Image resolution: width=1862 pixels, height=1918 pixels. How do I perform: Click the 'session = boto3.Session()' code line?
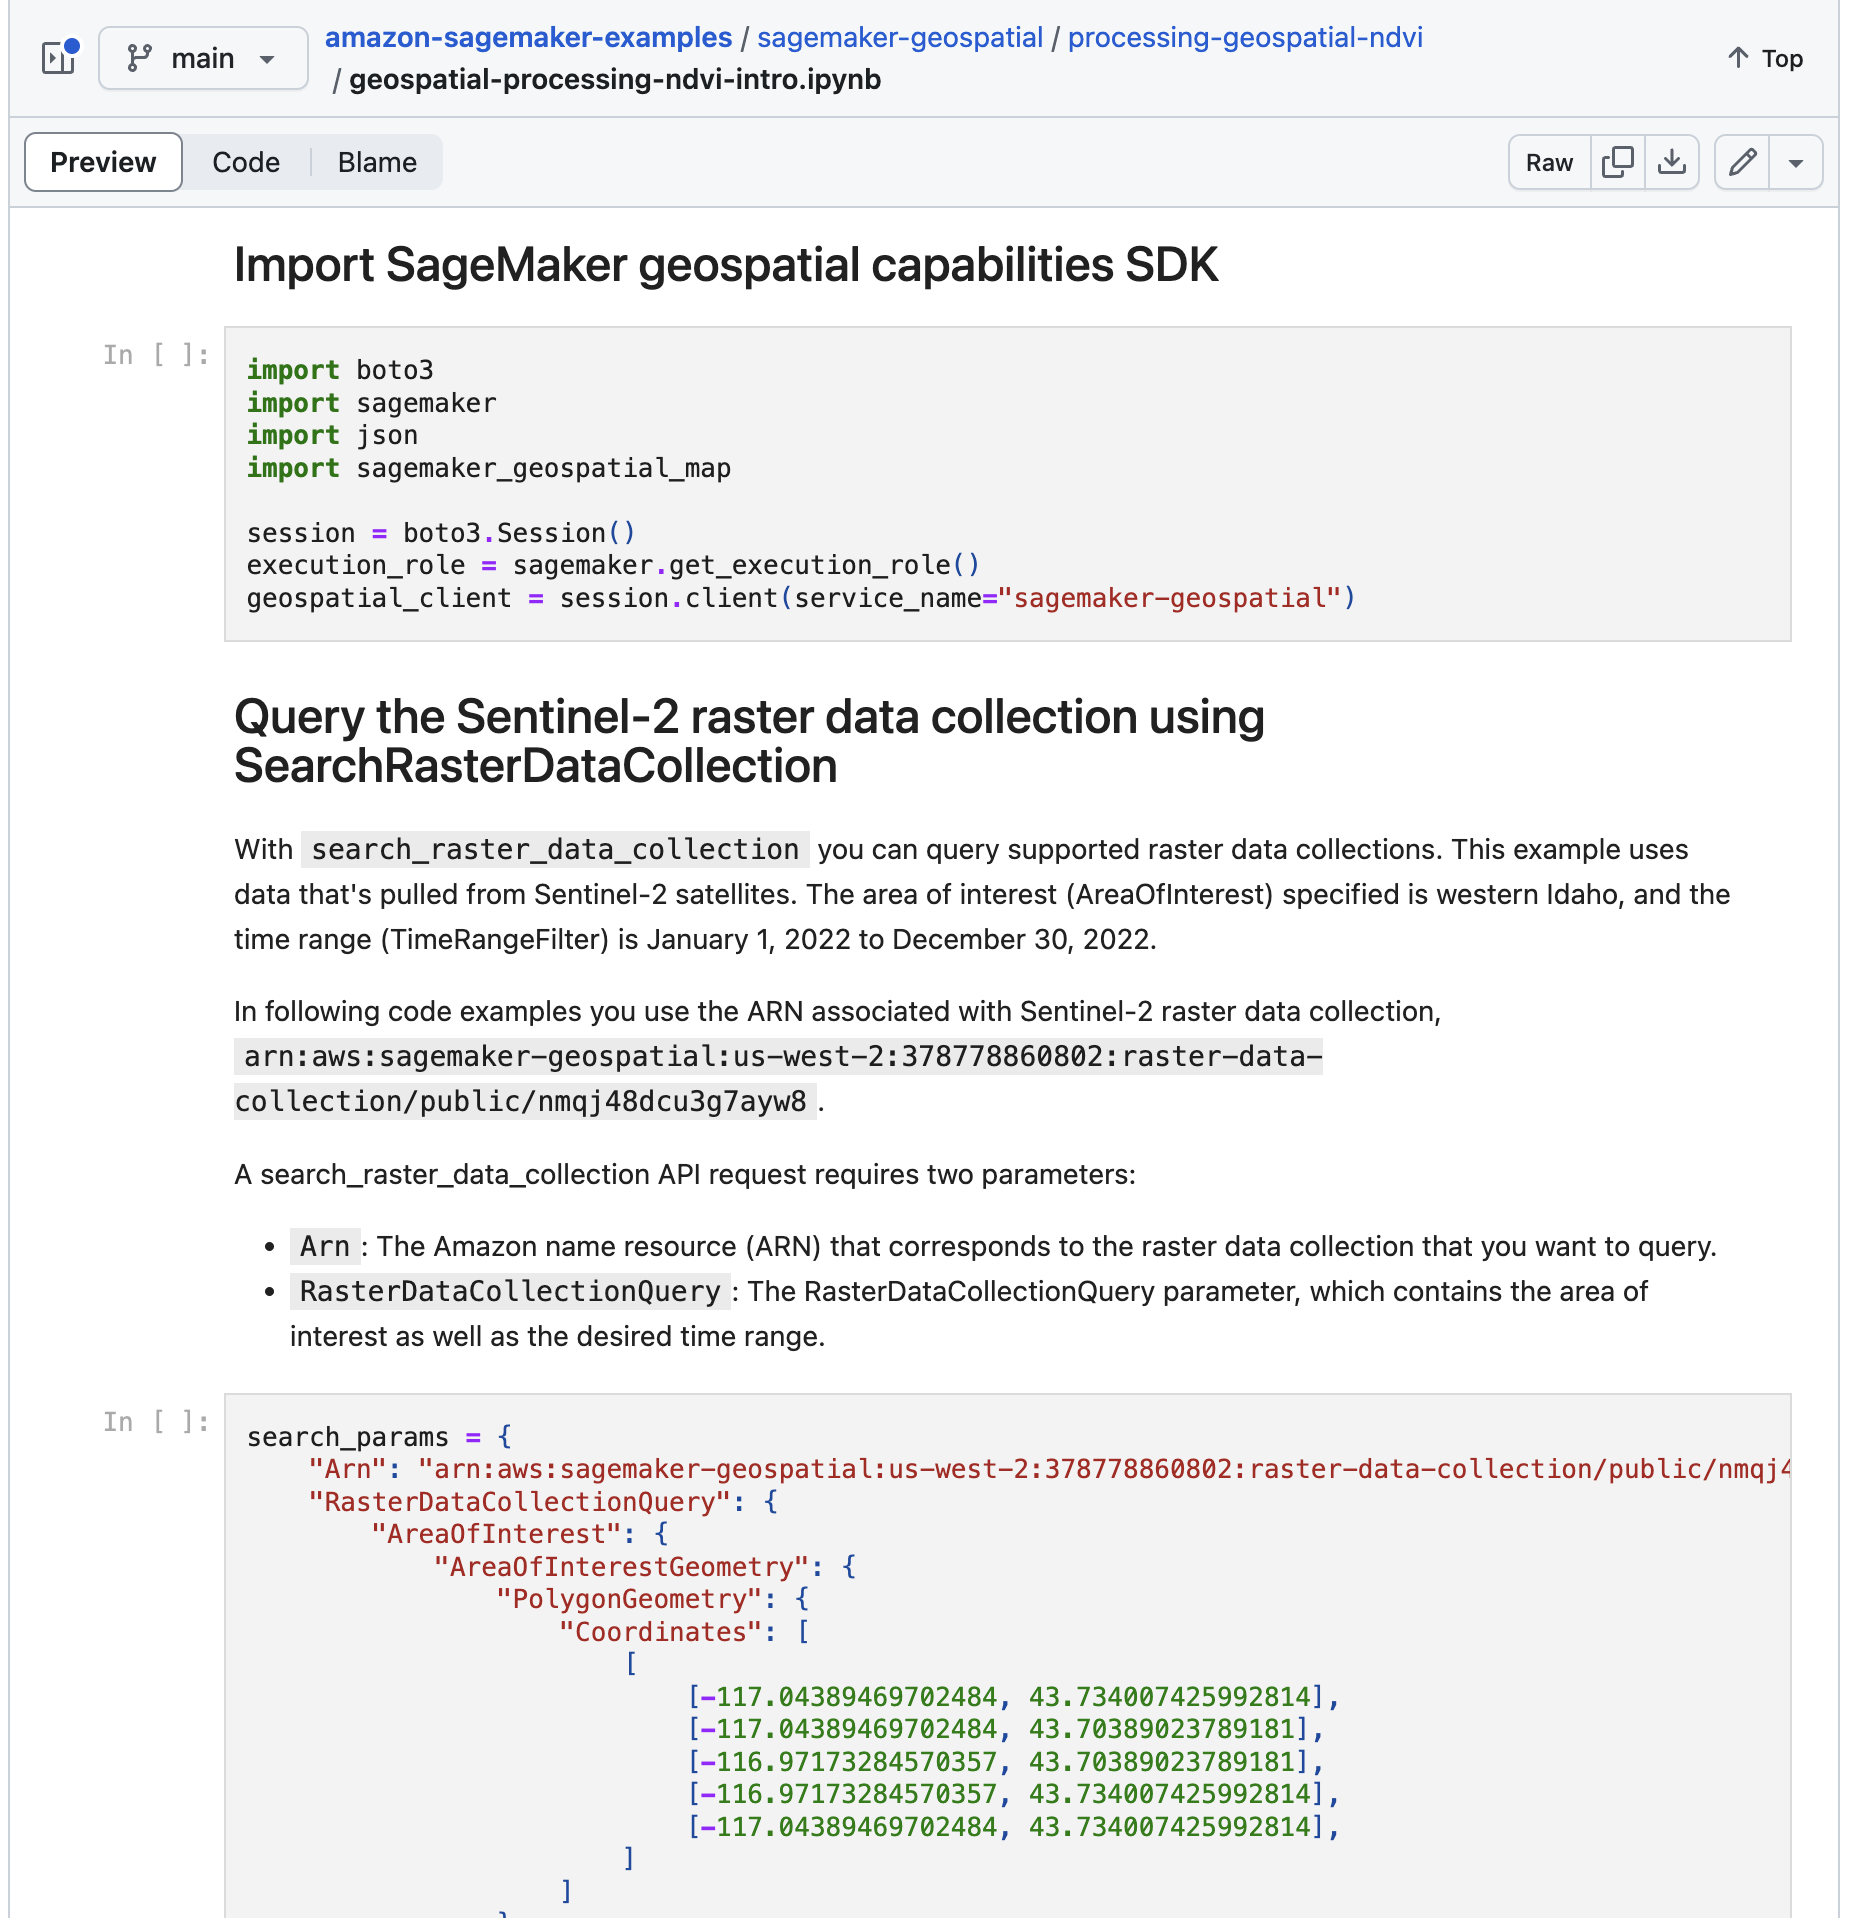point(441,533)
